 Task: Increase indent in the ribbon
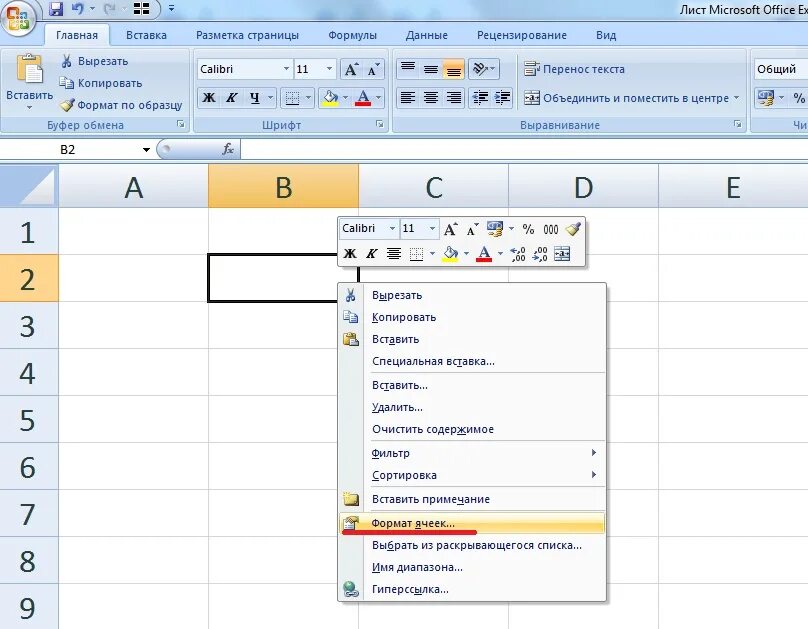502,98
